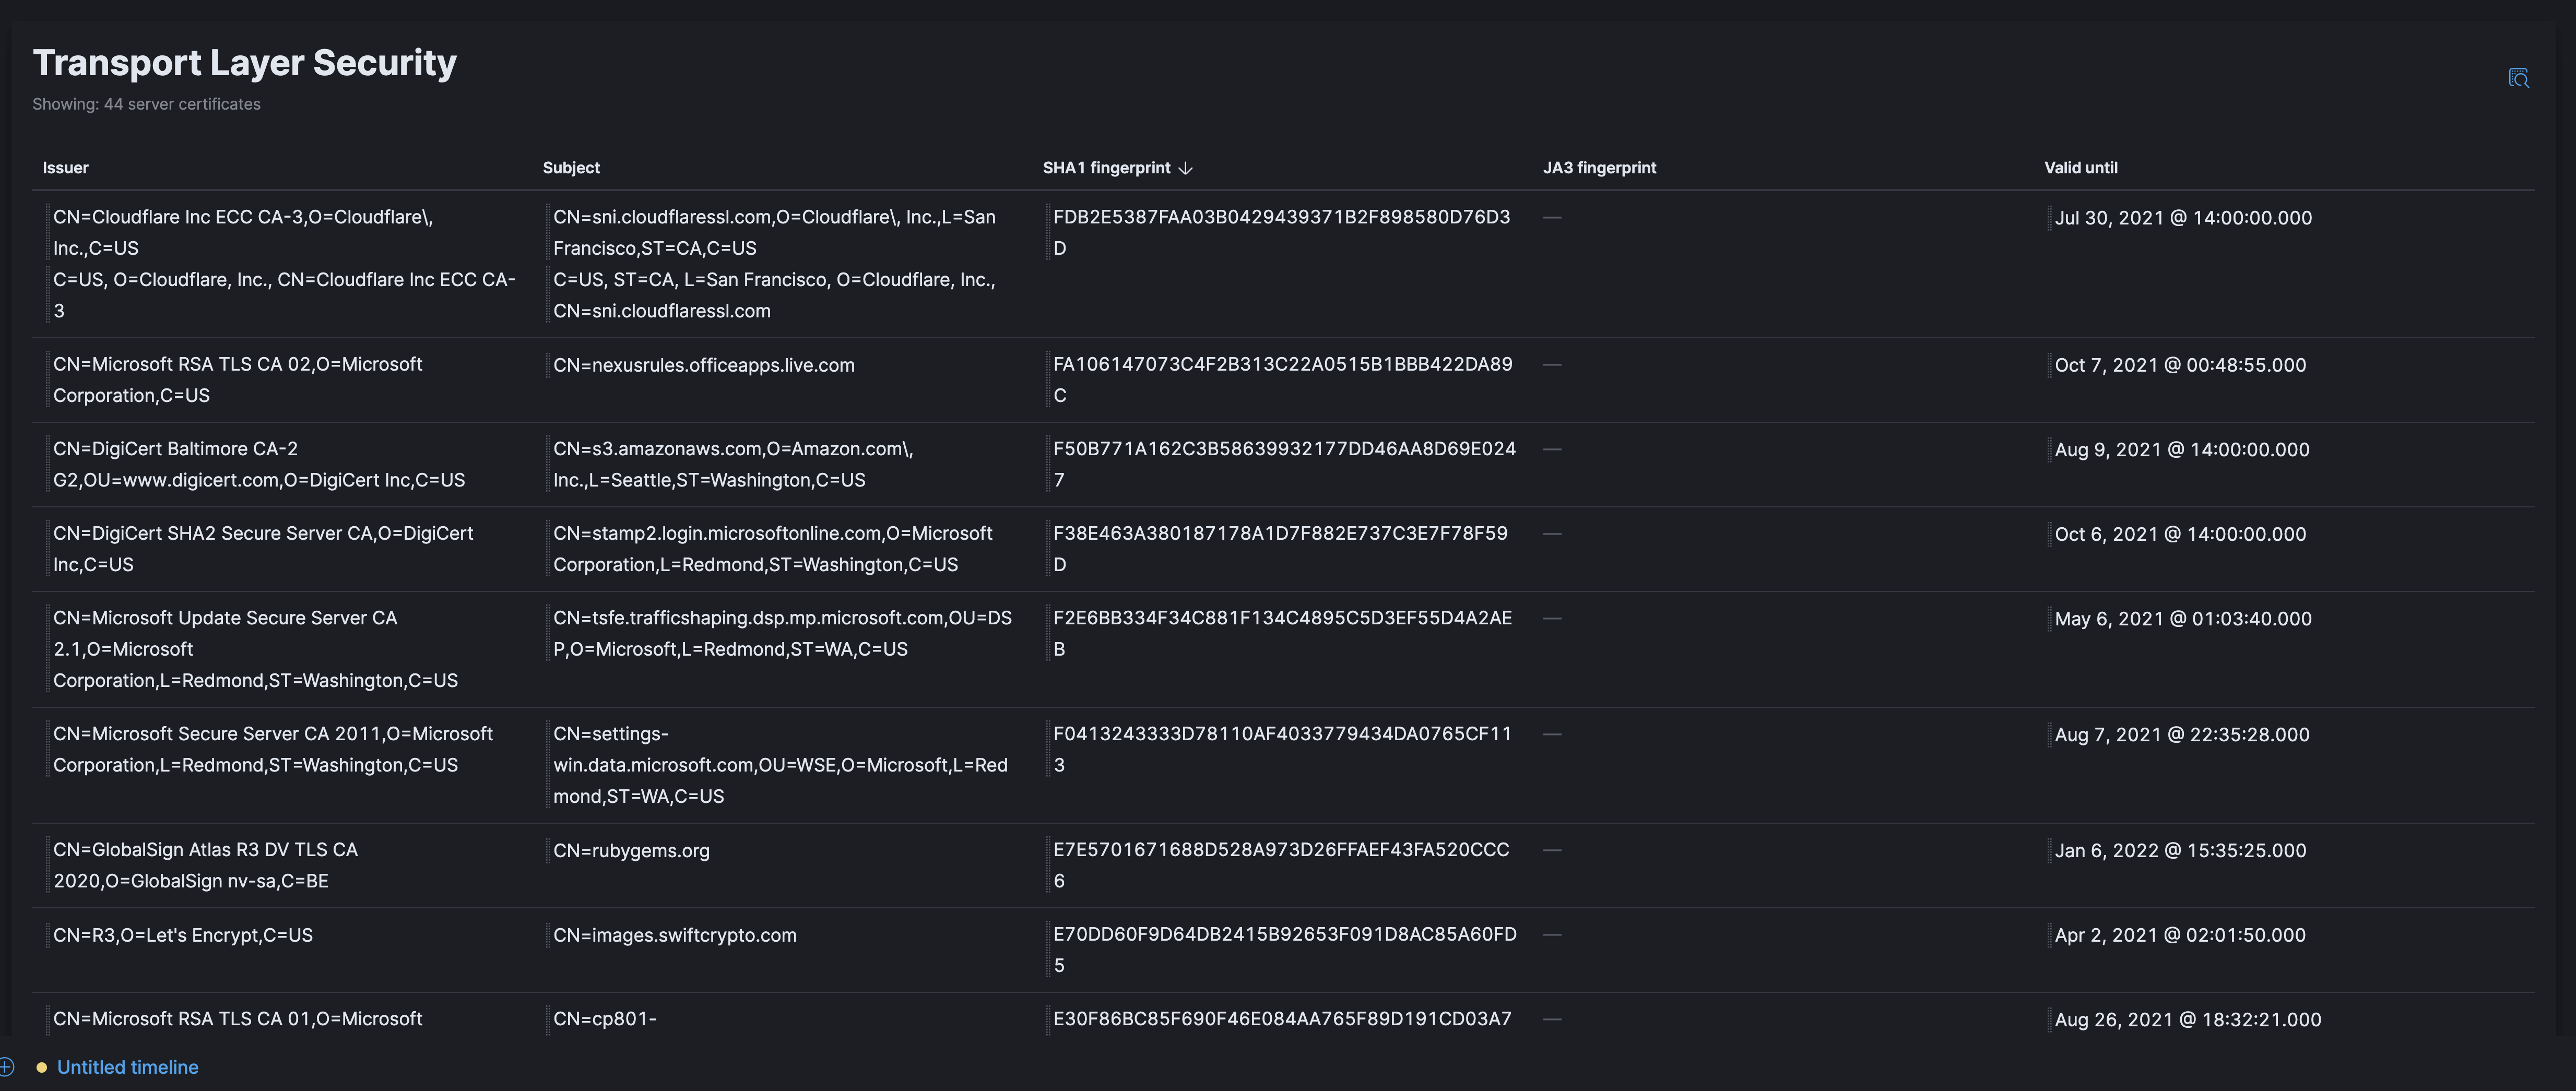
Task: Sort certificates by Valid until column
Action: (x=2081, y=168)
